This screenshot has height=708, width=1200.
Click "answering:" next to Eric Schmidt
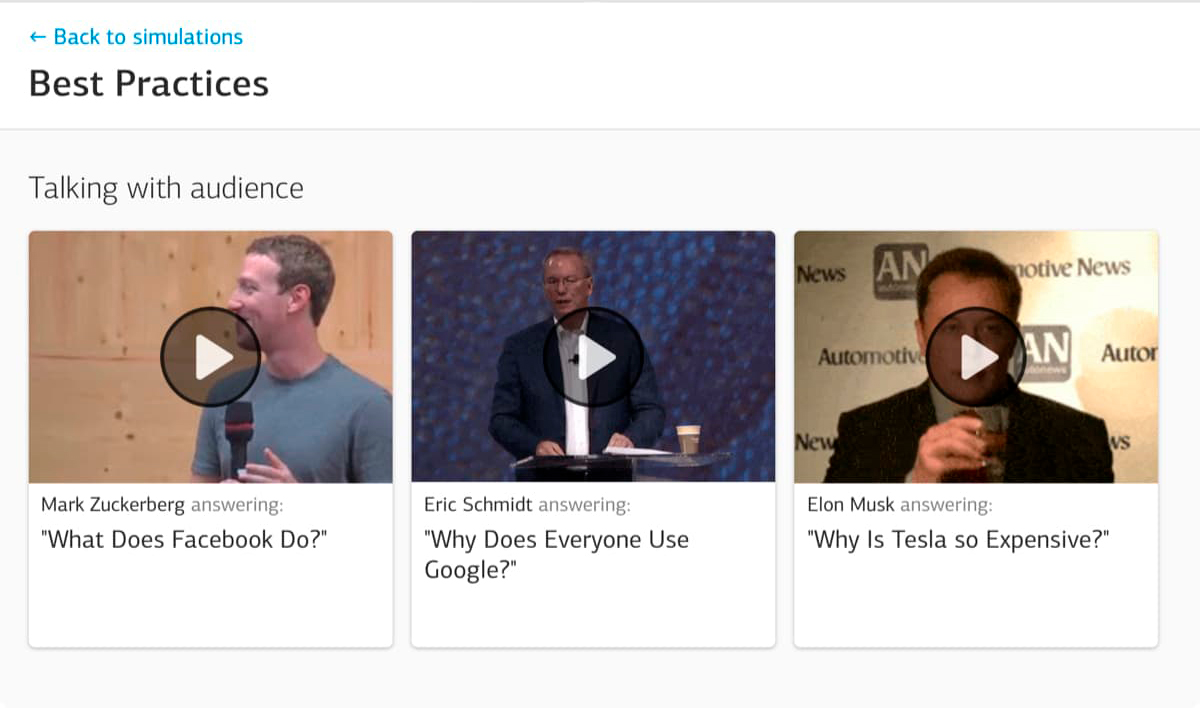[x=584, y=505]
